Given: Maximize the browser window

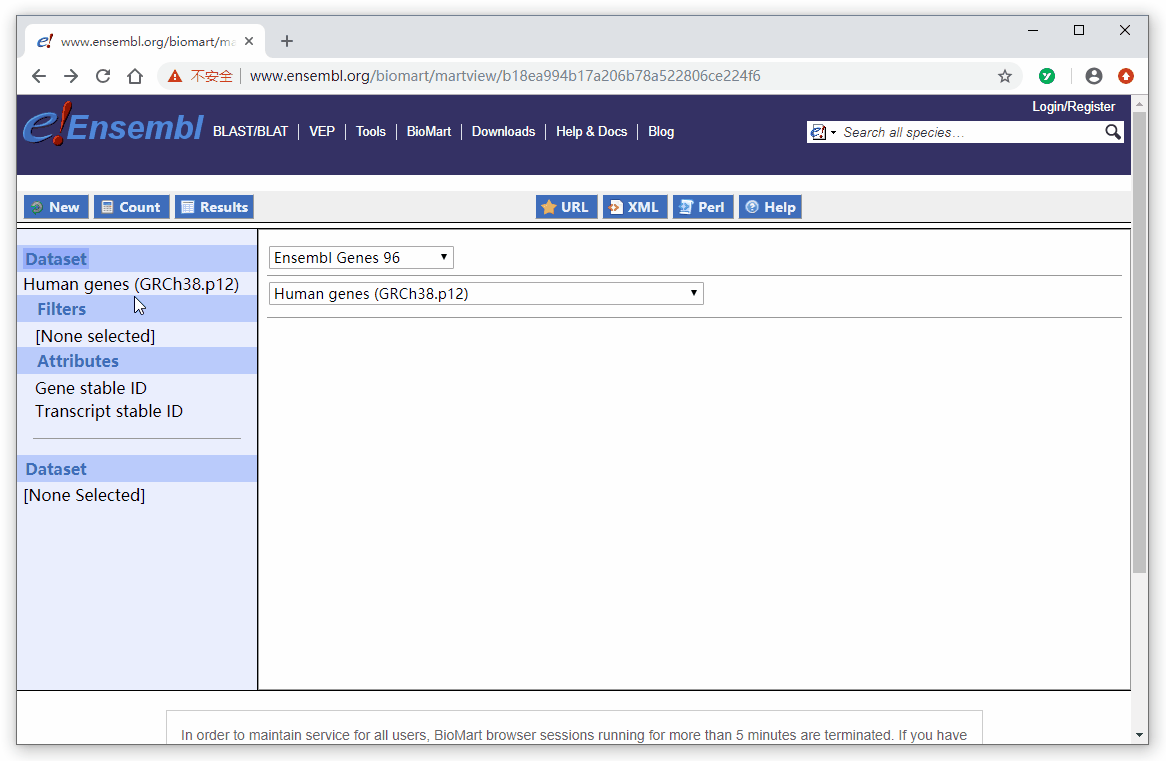Looking at the screenshot, I should (x=1079, y=30).
